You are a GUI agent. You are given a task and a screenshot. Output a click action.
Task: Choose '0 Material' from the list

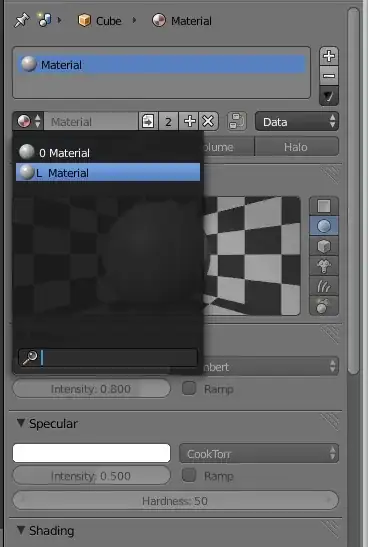pyautogui.click(x=108, y=152)
